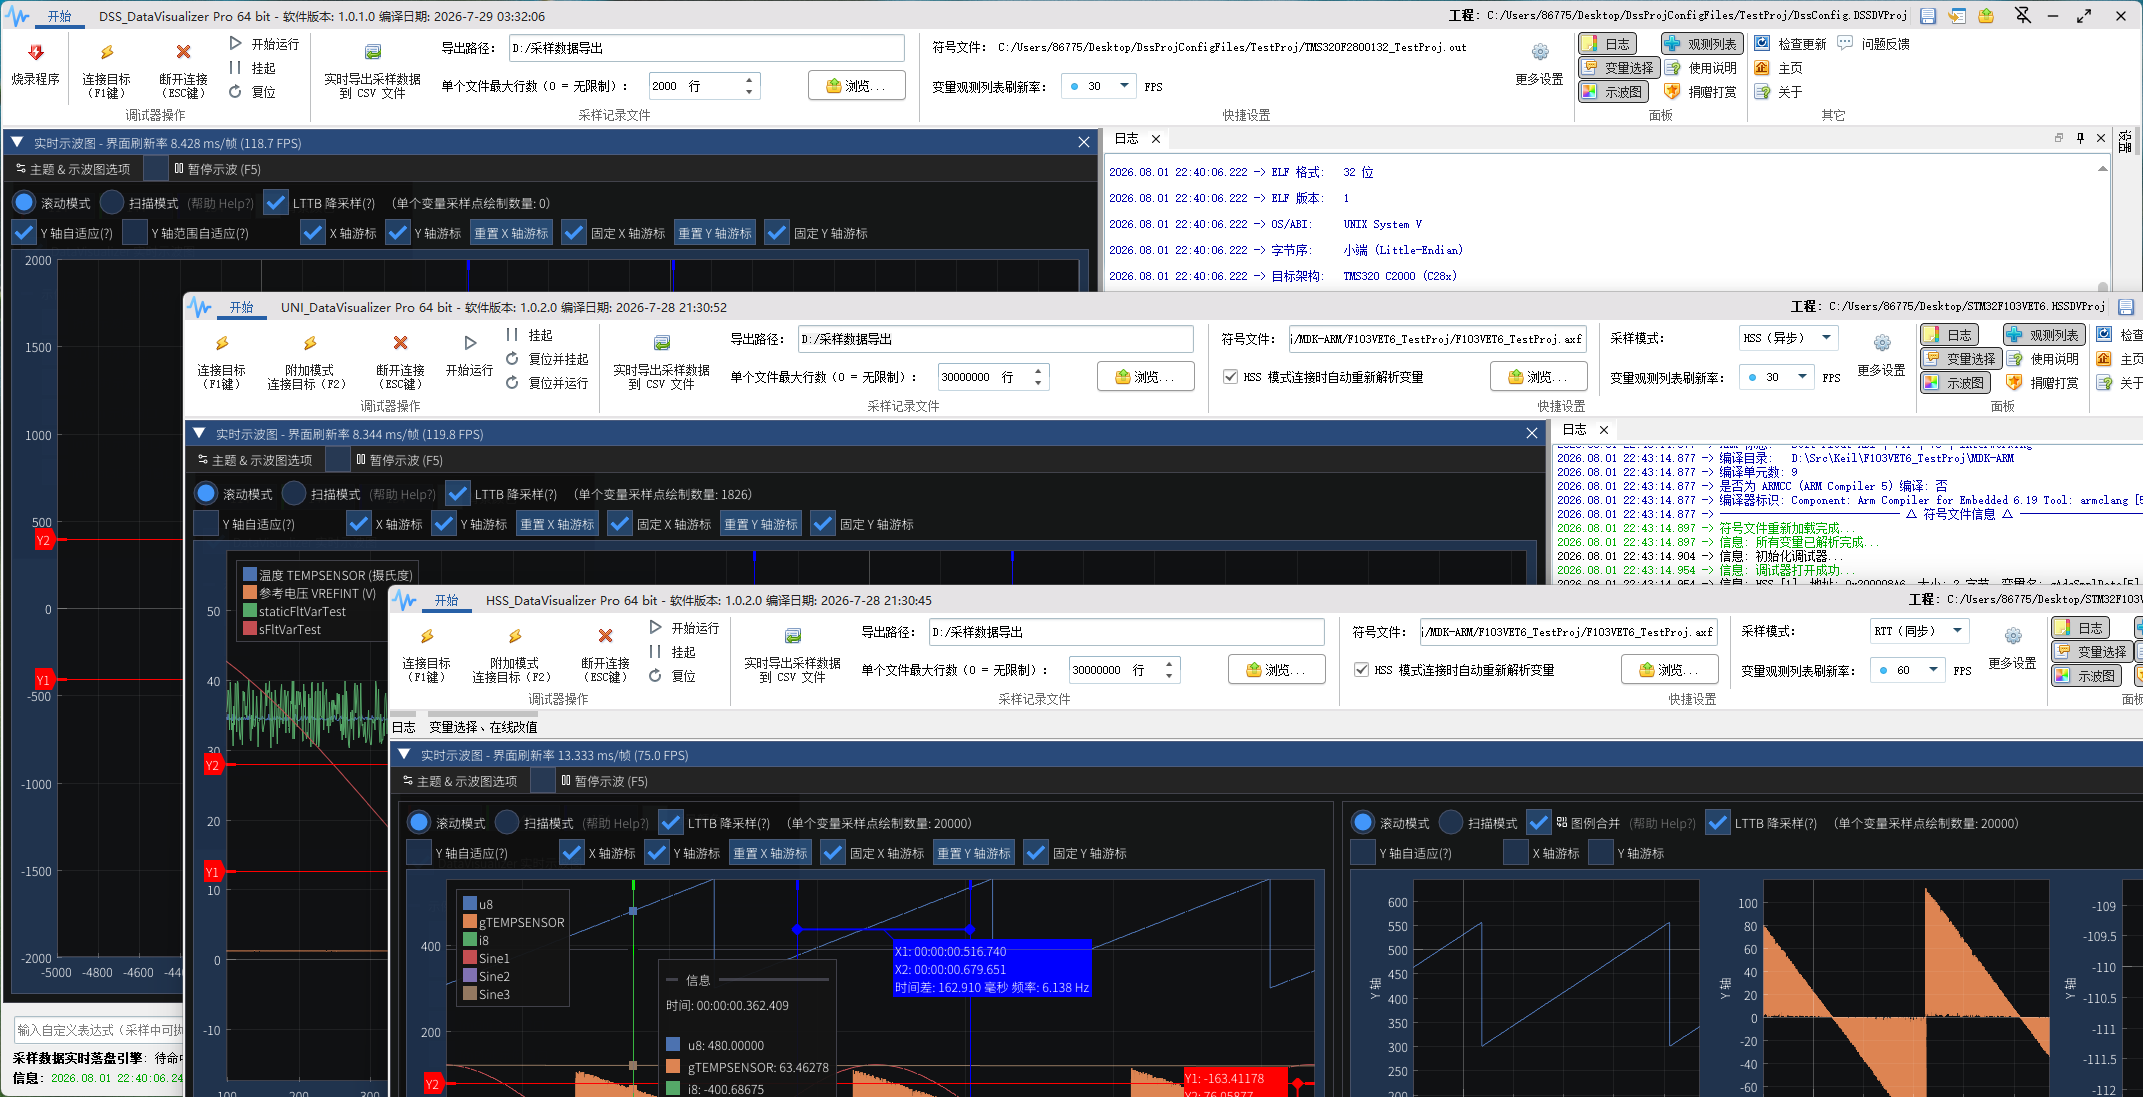Click 实时导出采样数据 CSV icon in HSS window
The height and width of the screenshot is (1097, 2143).
pyautogui.click(x=793, y=636)
